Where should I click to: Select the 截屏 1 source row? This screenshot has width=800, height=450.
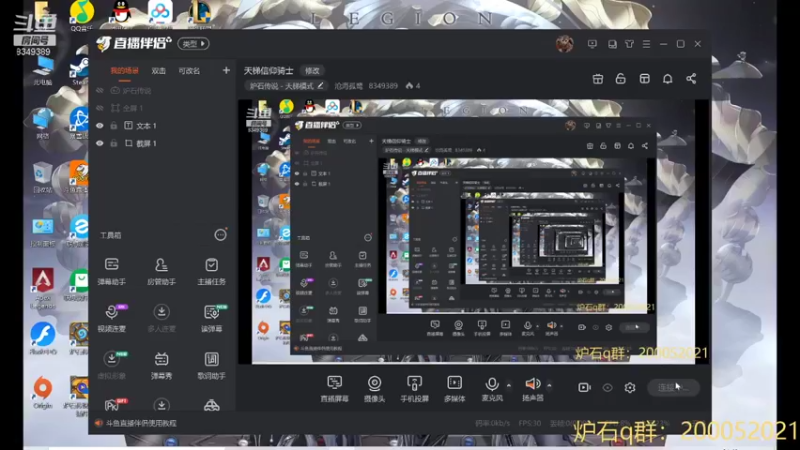click(162, 143)
